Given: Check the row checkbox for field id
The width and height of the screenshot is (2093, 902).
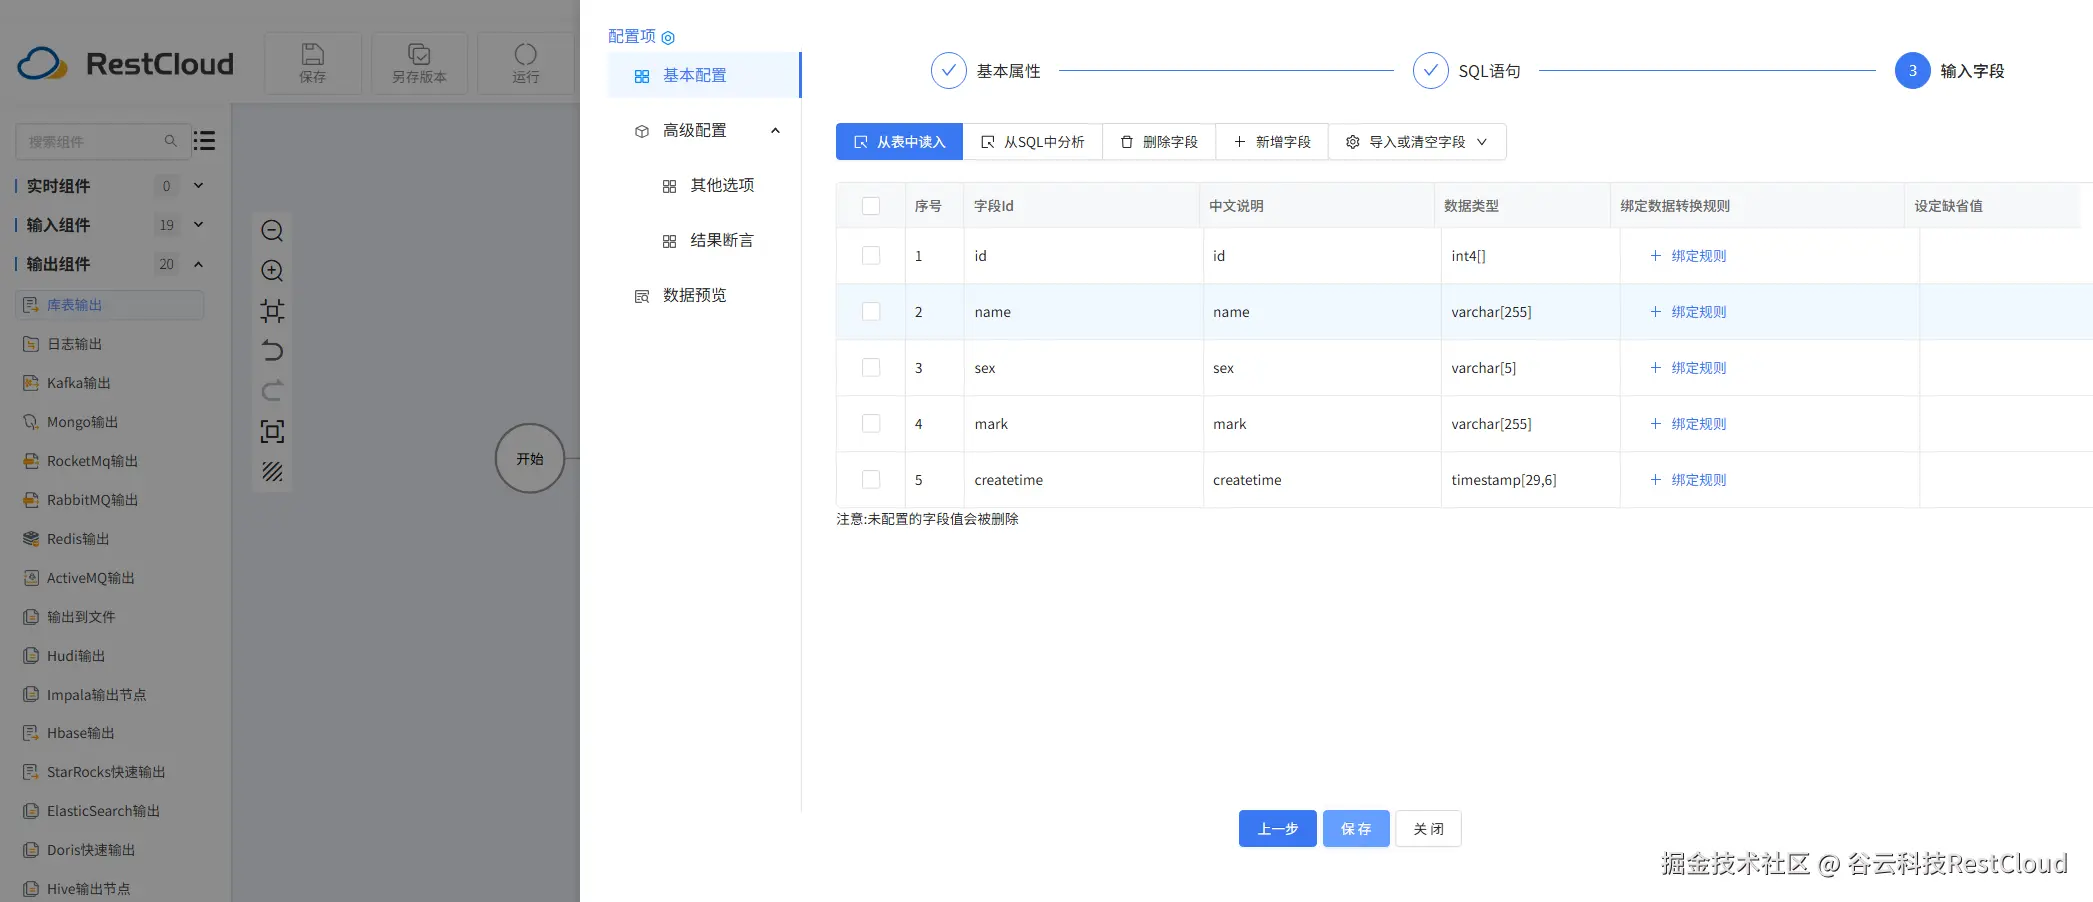Looking at the screenshot, I should coord(871,256).
